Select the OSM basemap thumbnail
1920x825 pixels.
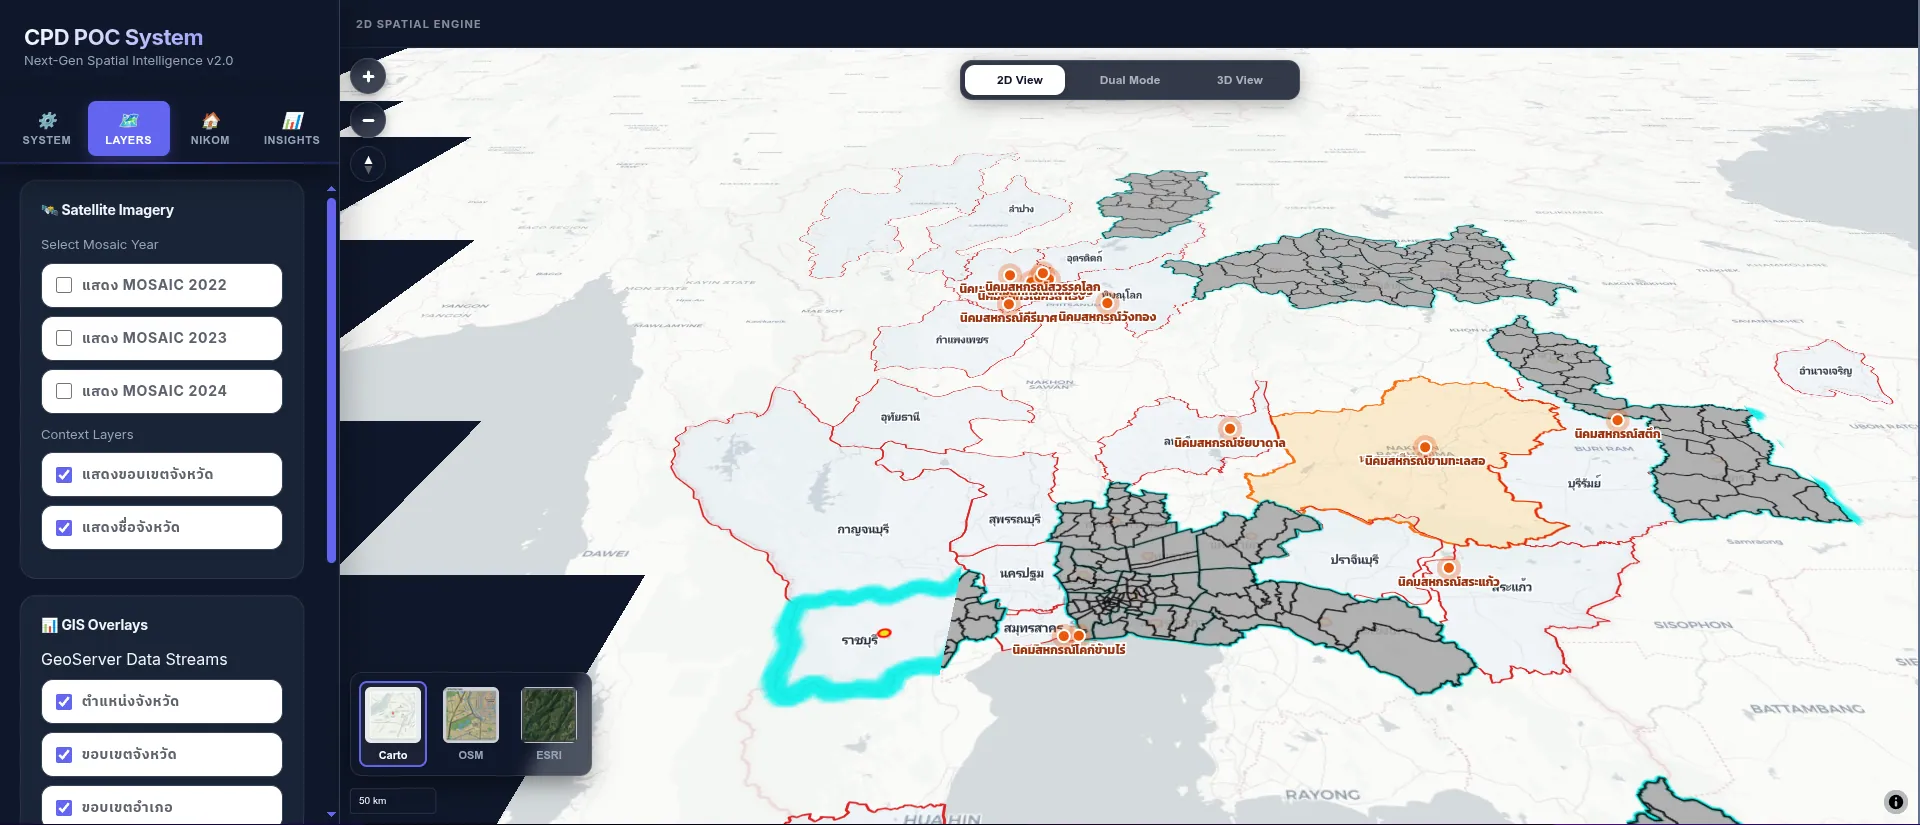pyautogui.click(x=471, y=724)
